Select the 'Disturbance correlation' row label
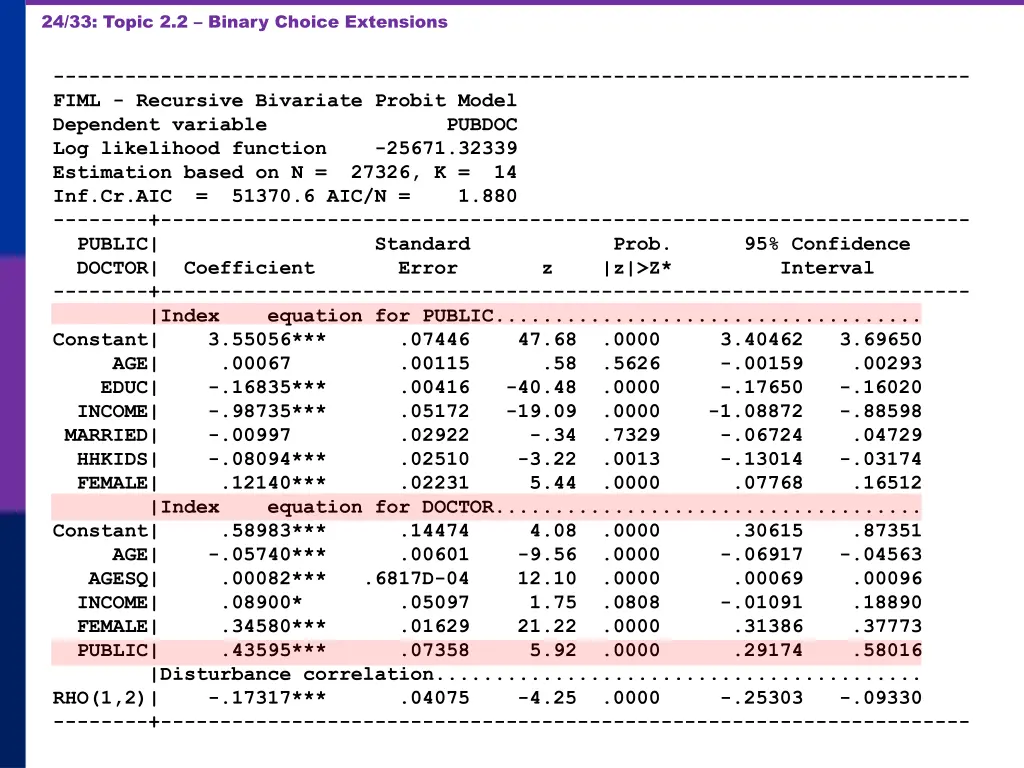Screen dimensions: 1024x768 (296, 674)
